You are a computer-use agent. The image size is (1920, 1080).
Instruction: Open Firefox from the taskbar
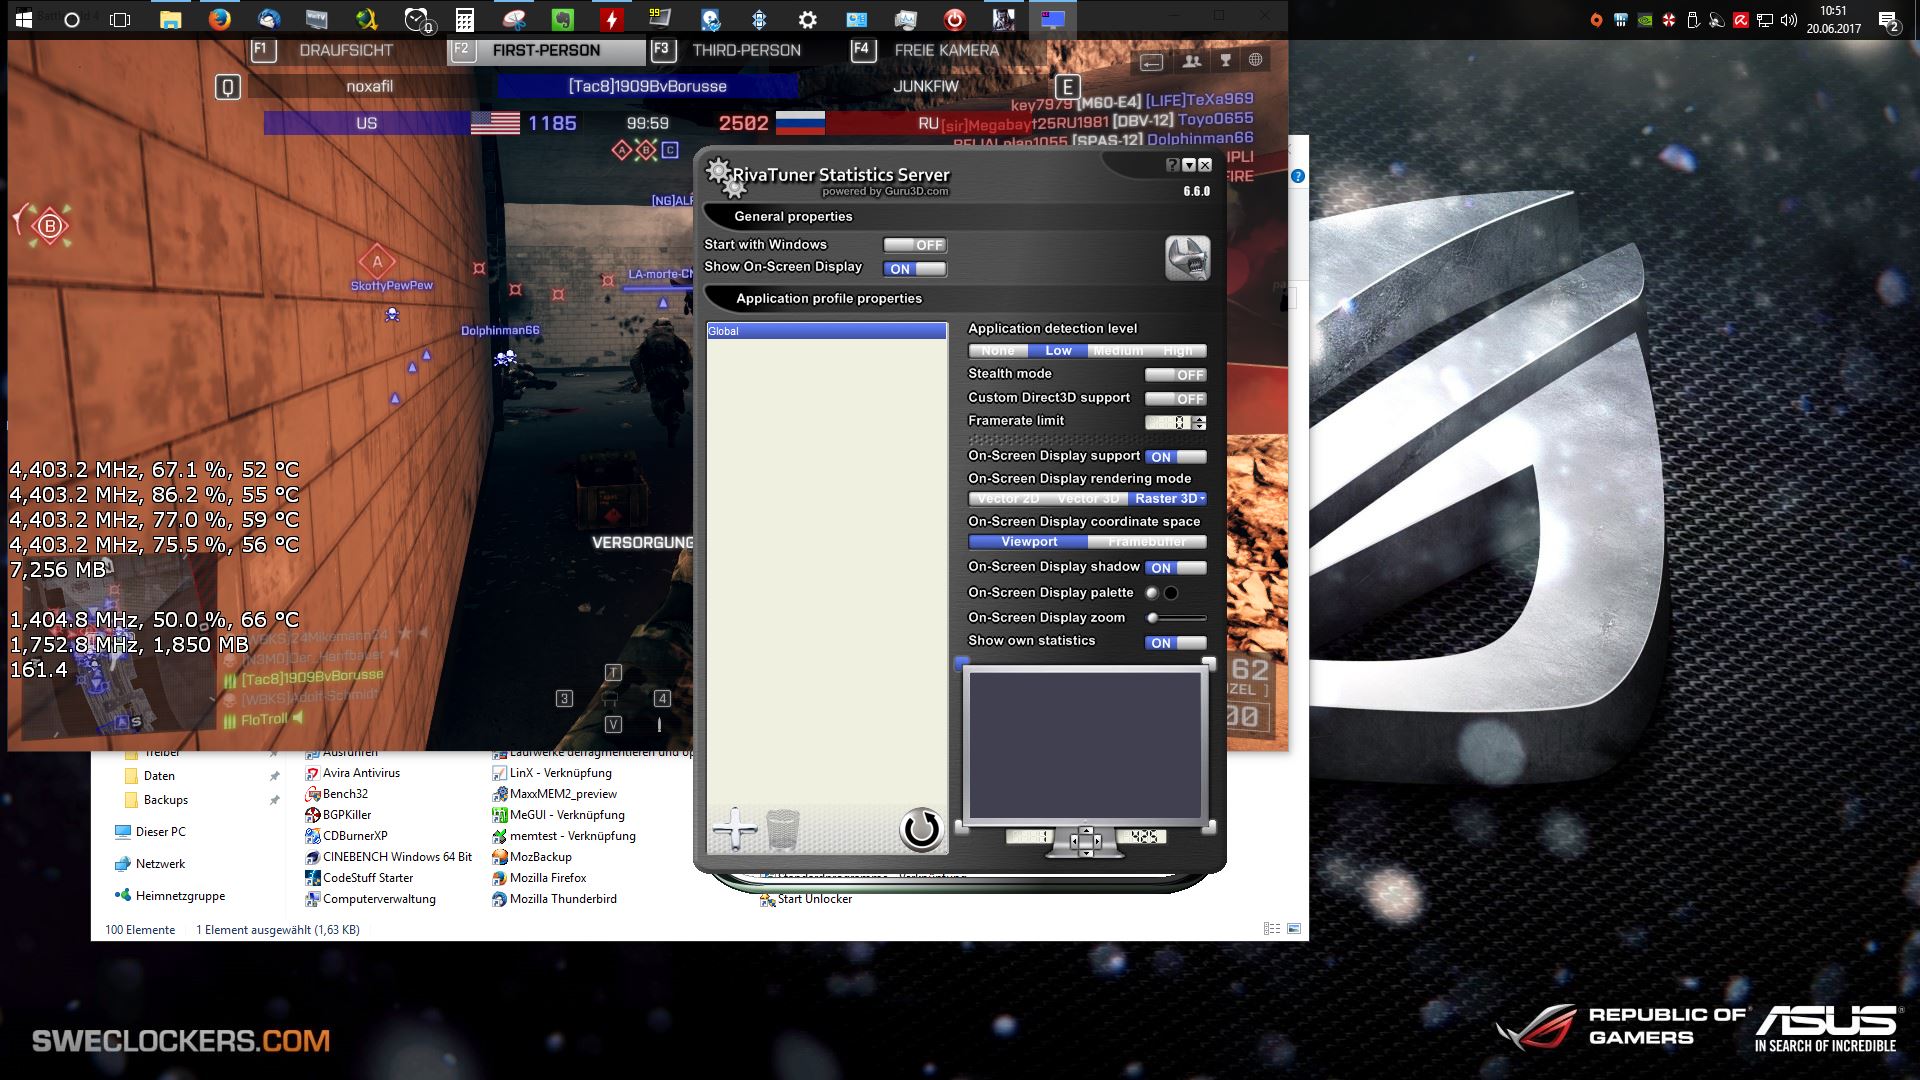(x=219, y=19)
